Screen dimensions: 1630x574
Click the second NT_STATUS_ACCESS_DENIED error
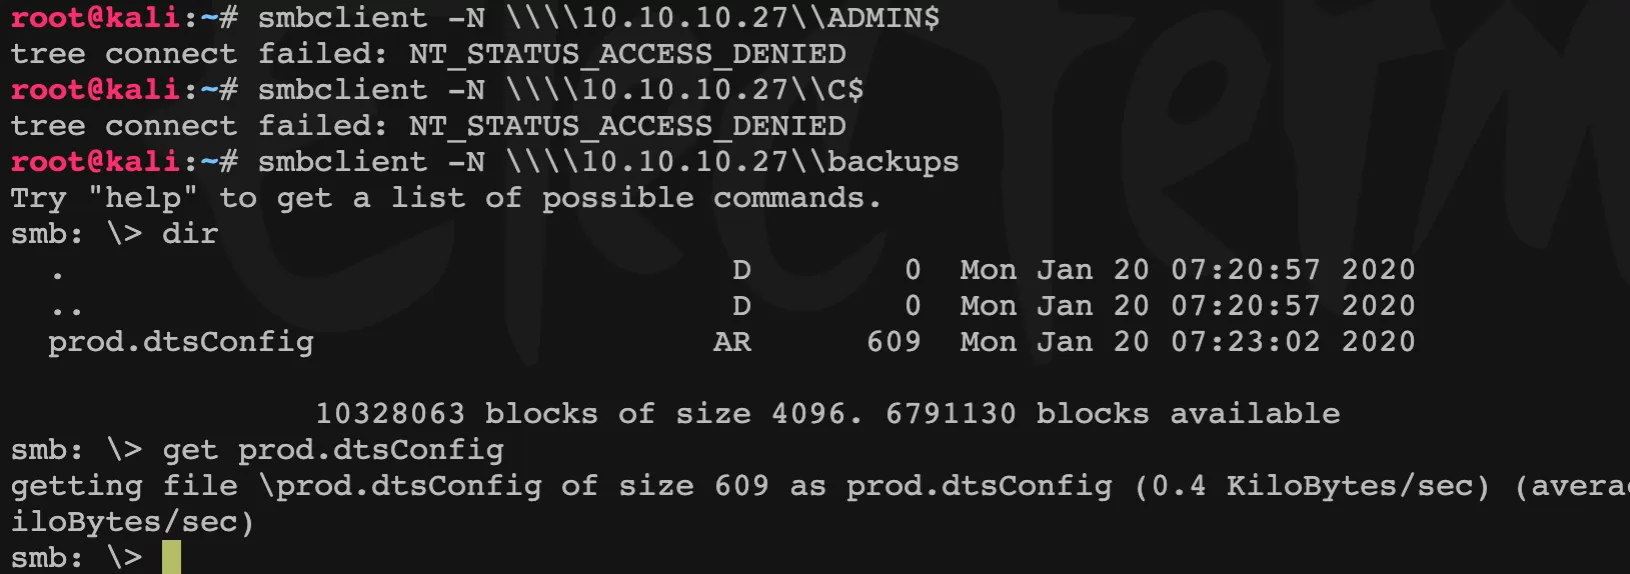[x=627, y=126]
